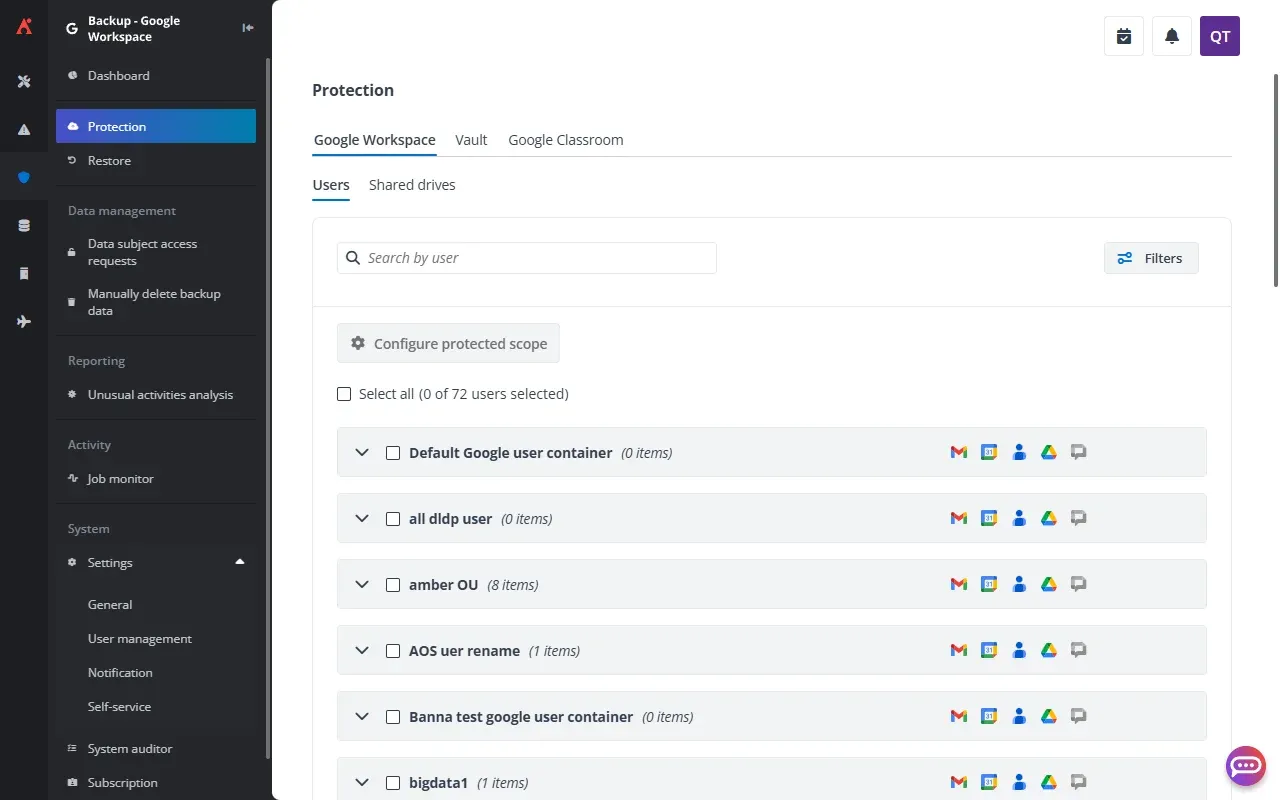This screenshot has height=800, width=1280.
Task: Expand the AOS uer rename group
Action: tap(362, 651)
